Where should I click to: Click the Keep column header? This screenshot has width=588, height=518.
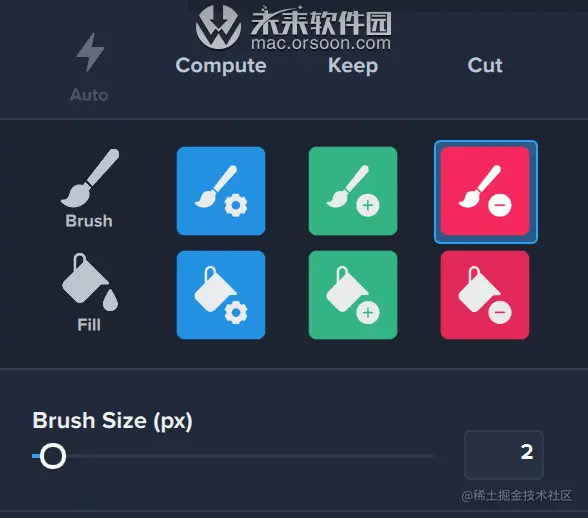tap(353, 66)
